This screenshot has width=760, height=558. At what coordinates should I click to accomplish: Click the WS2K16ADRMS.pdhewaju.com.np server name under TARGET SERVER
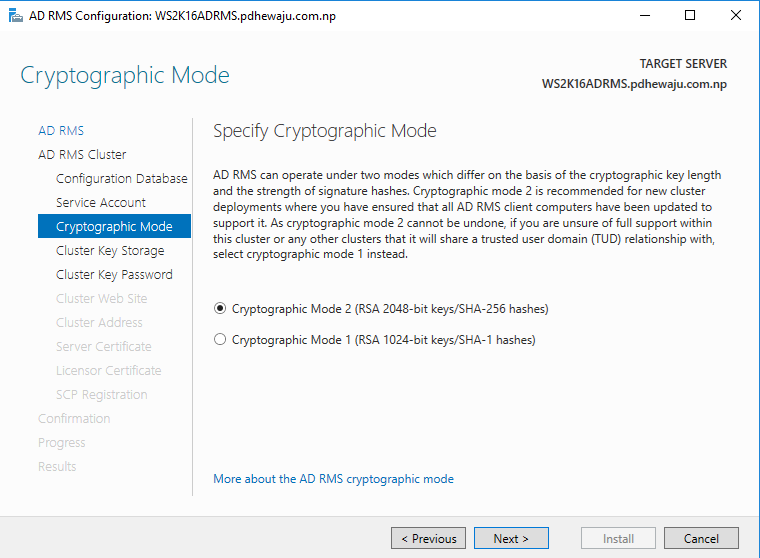click(x=634, y=84)
